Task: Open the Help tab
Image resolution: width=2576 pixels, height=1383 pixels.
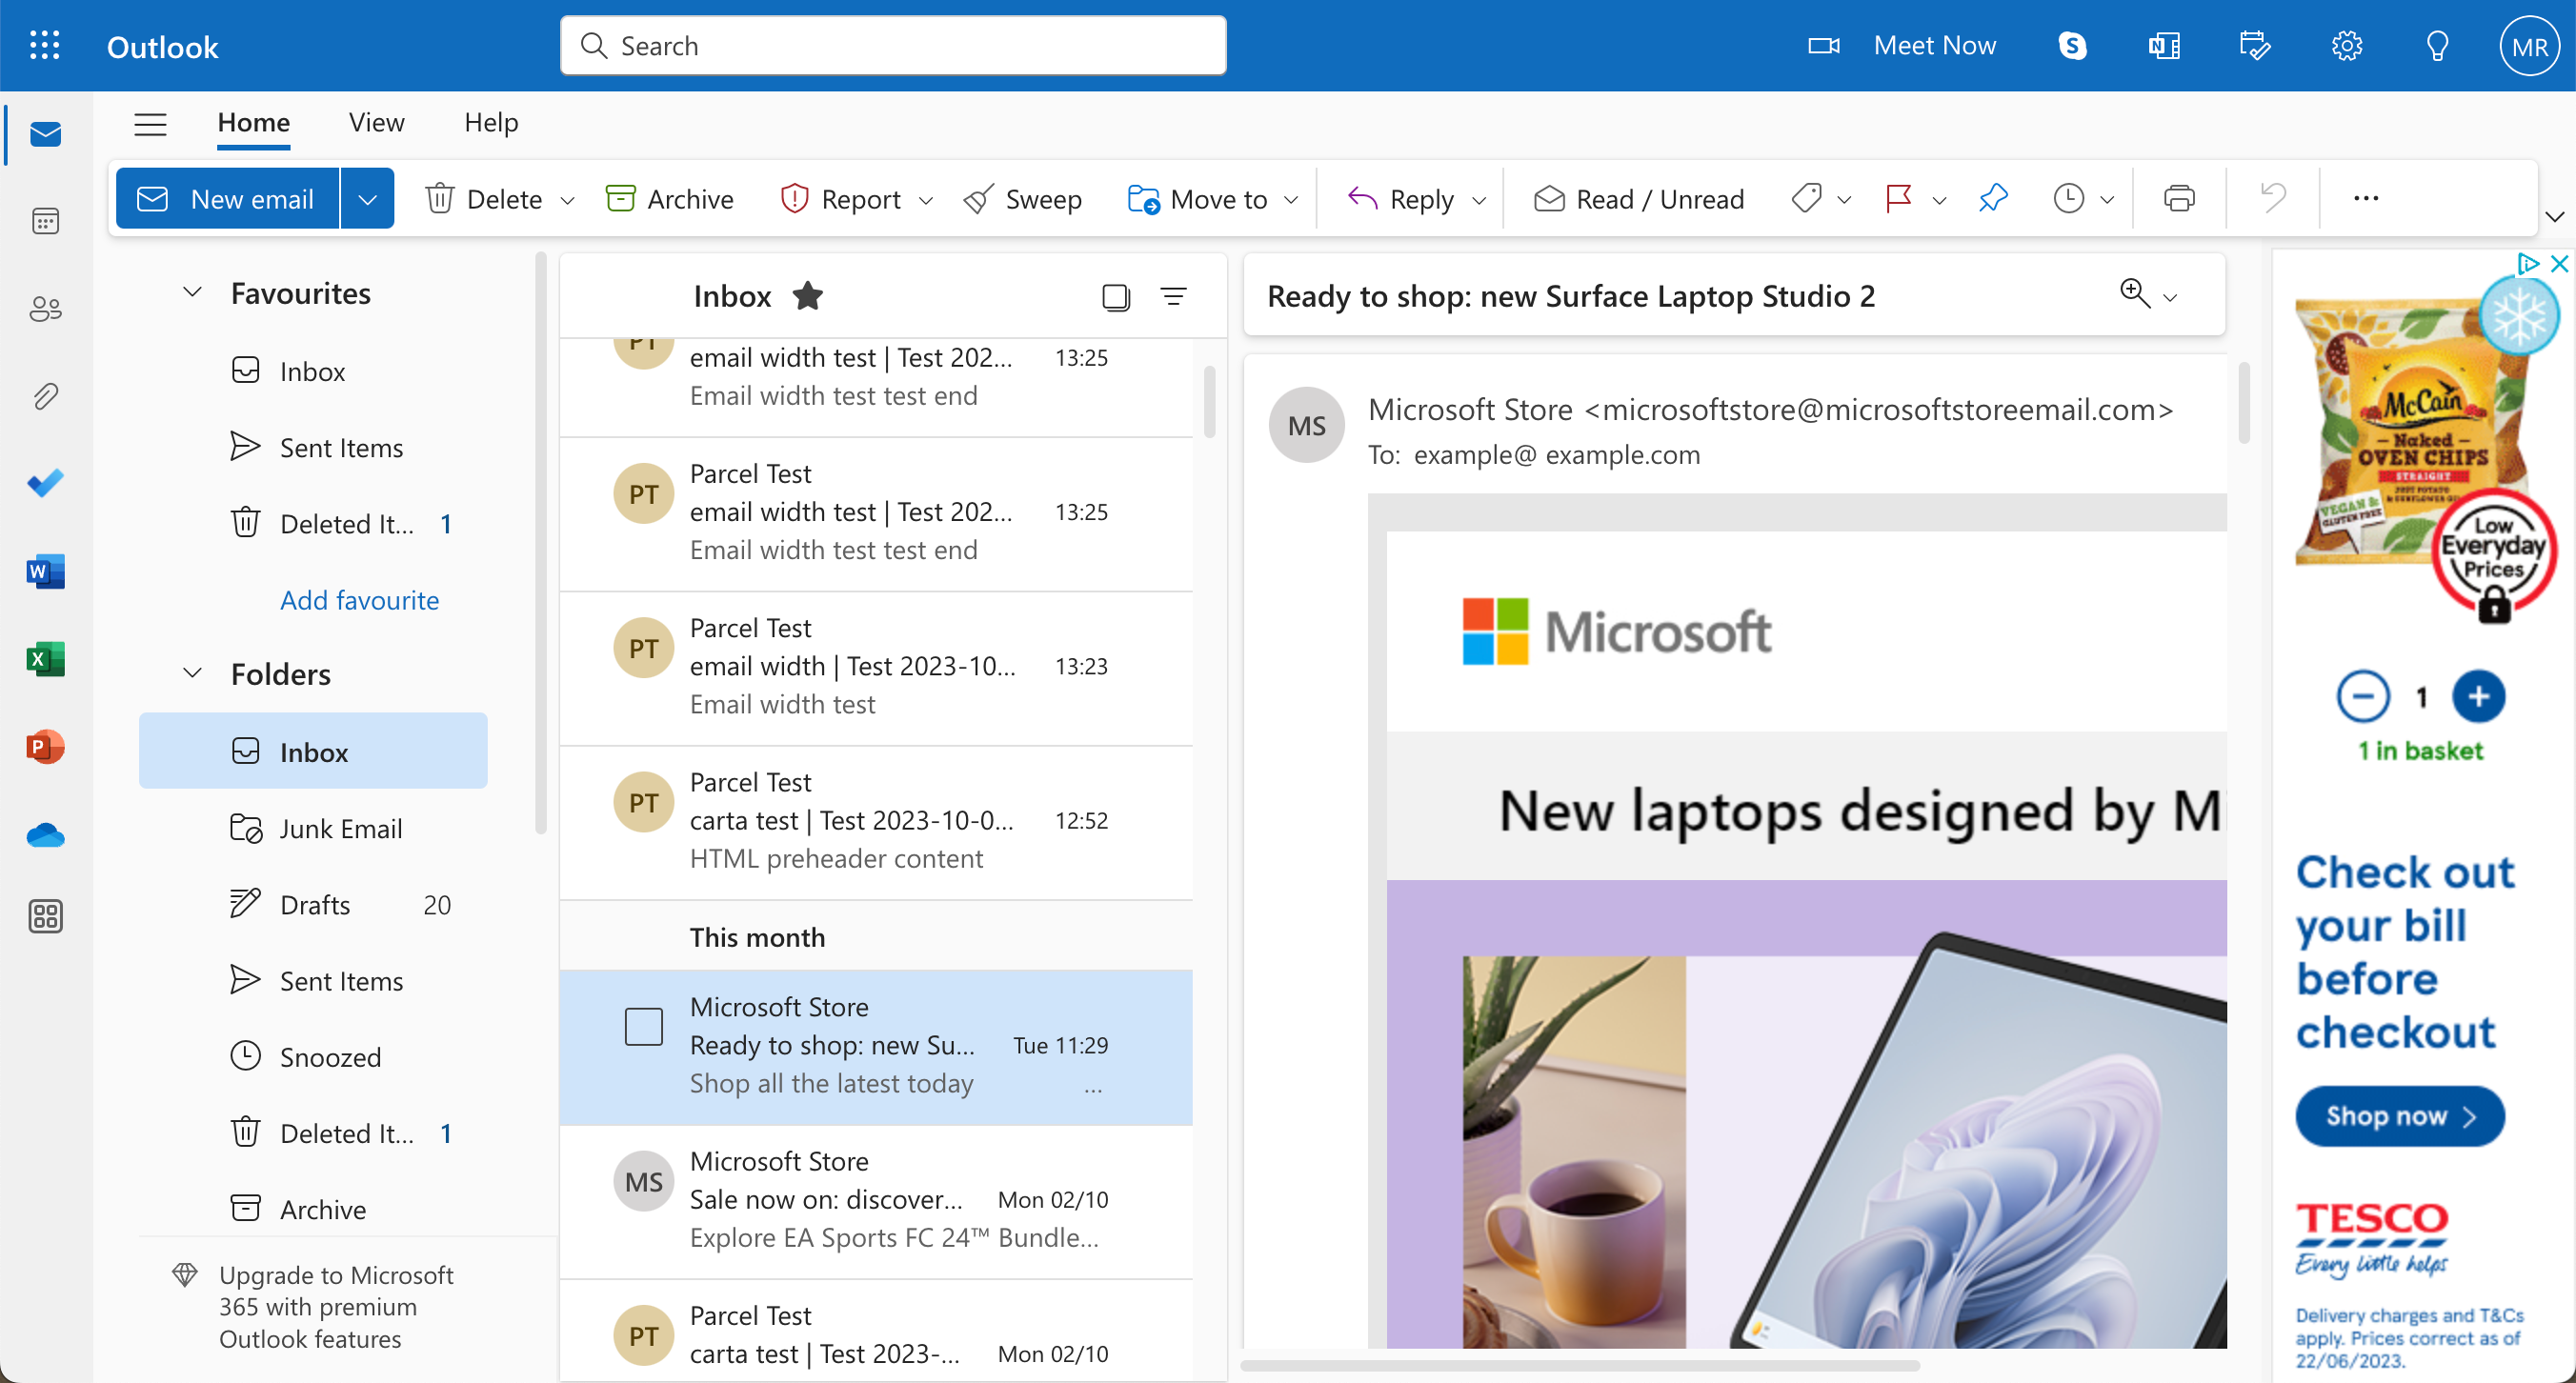Action: pyautogui.click(x=490, y=123)
